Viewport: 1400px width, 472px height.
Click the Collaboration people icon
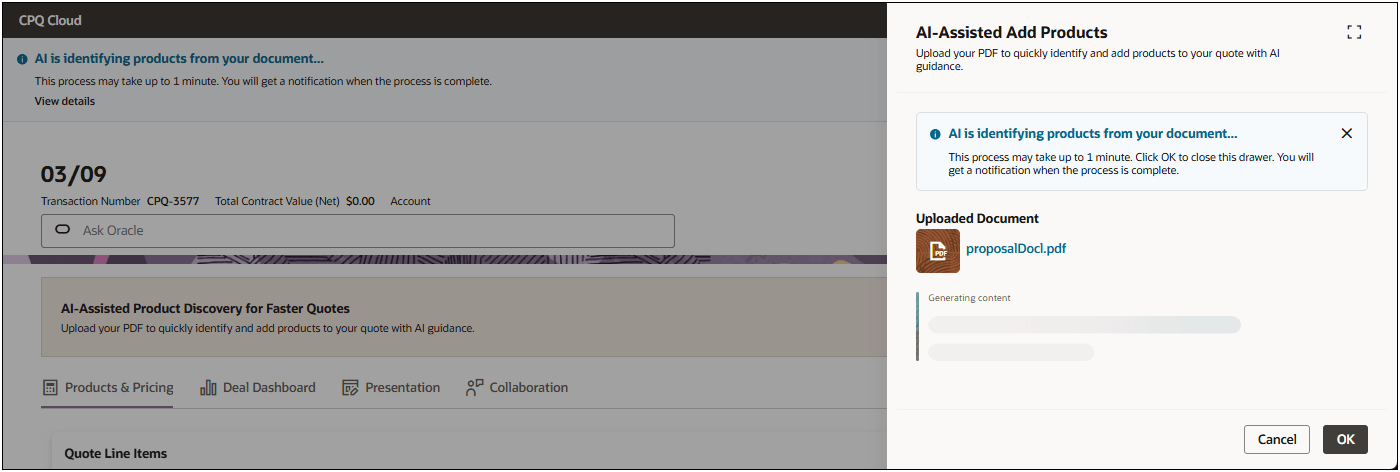tap(475, 388)
